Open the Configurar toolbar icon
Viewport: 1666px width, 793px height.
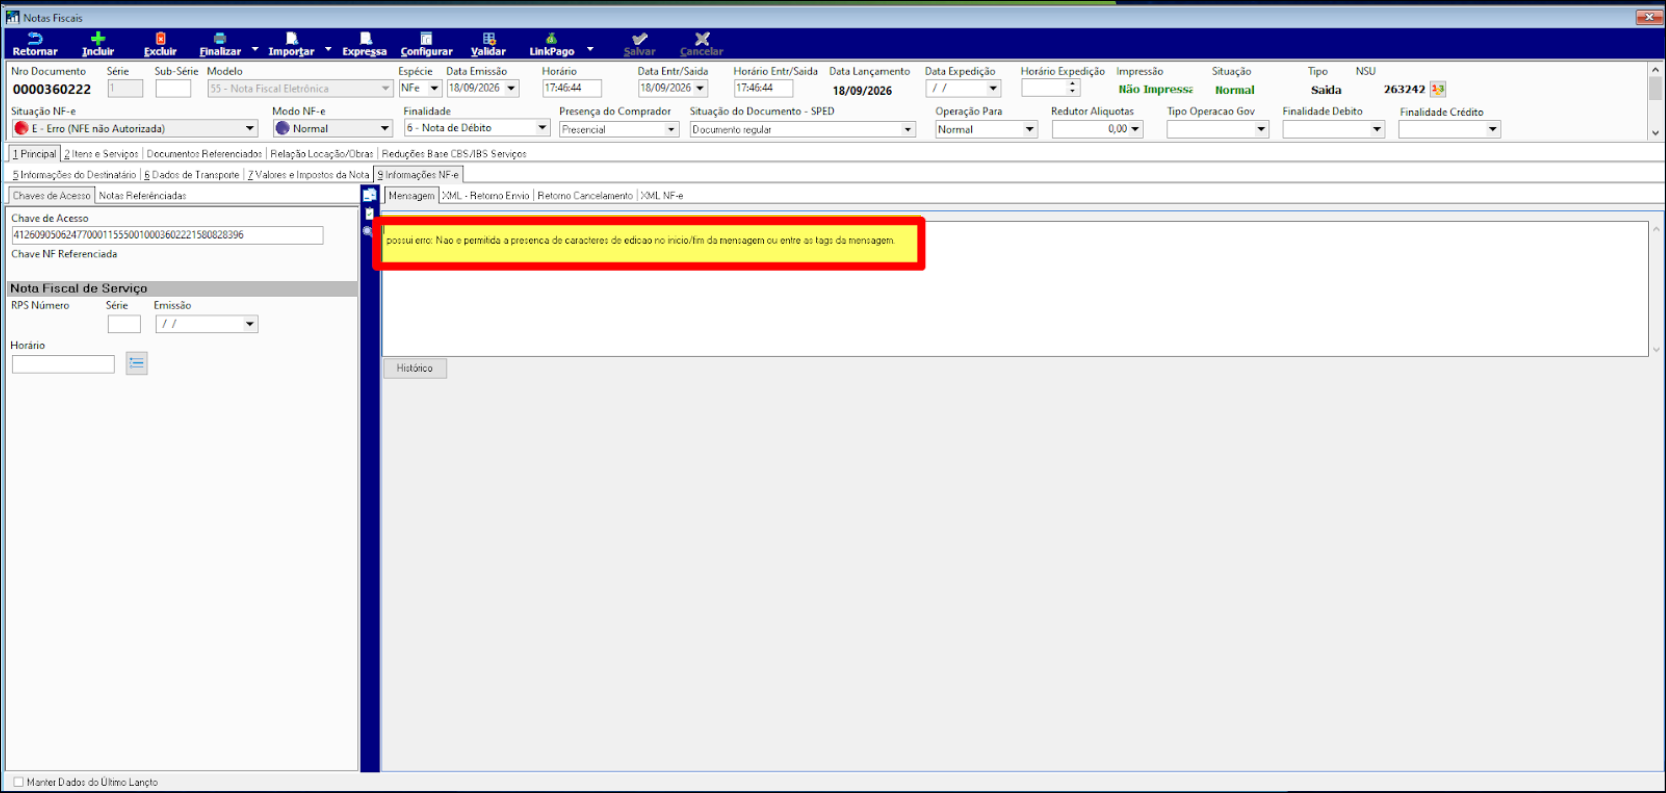[426, 39]
